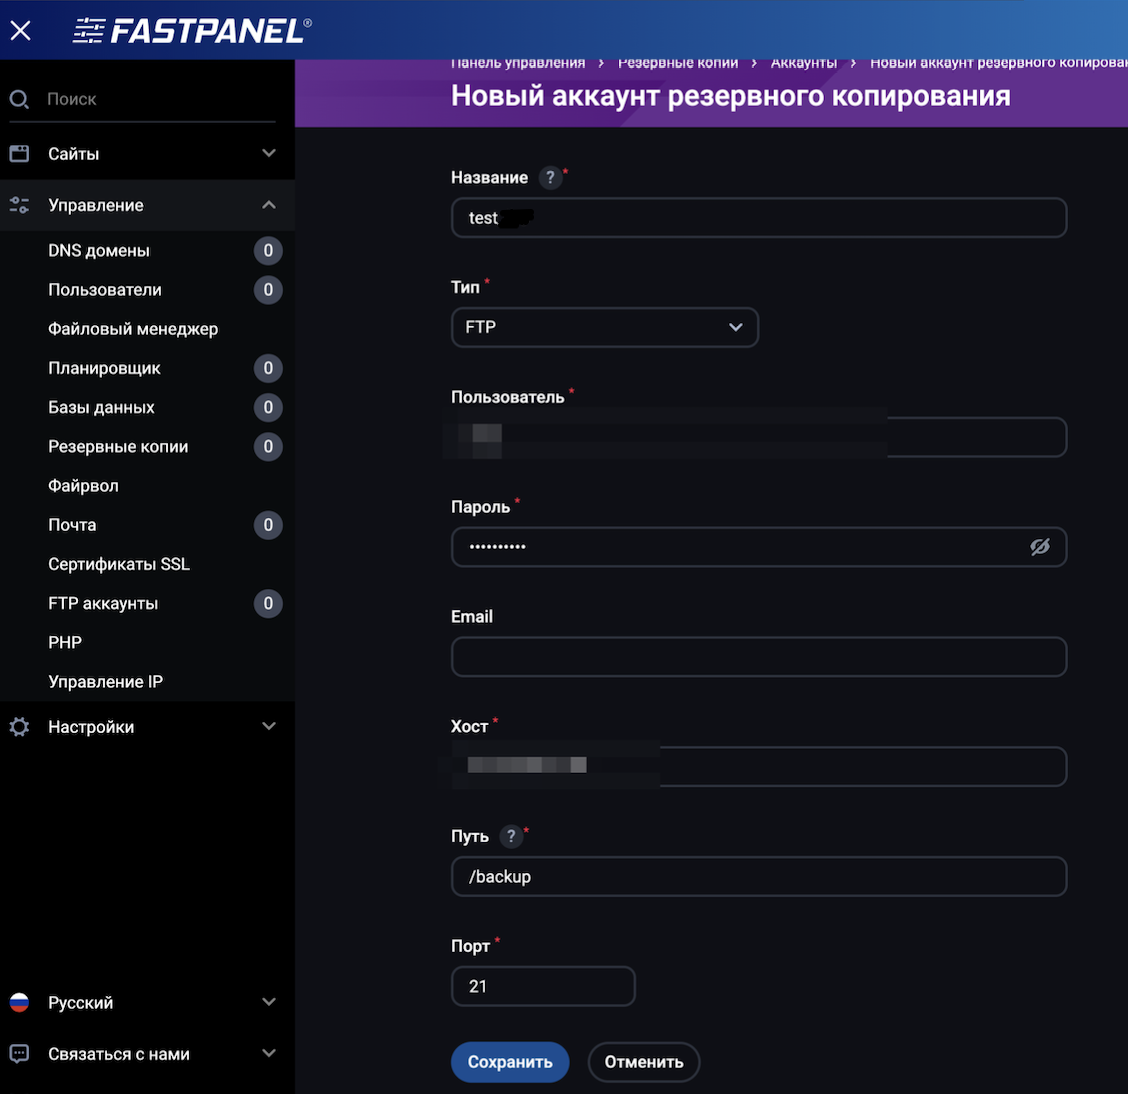Screen dimensions: 1128x1094
Task: Cancel the form using Отменить
Action: click(643, 1062)
